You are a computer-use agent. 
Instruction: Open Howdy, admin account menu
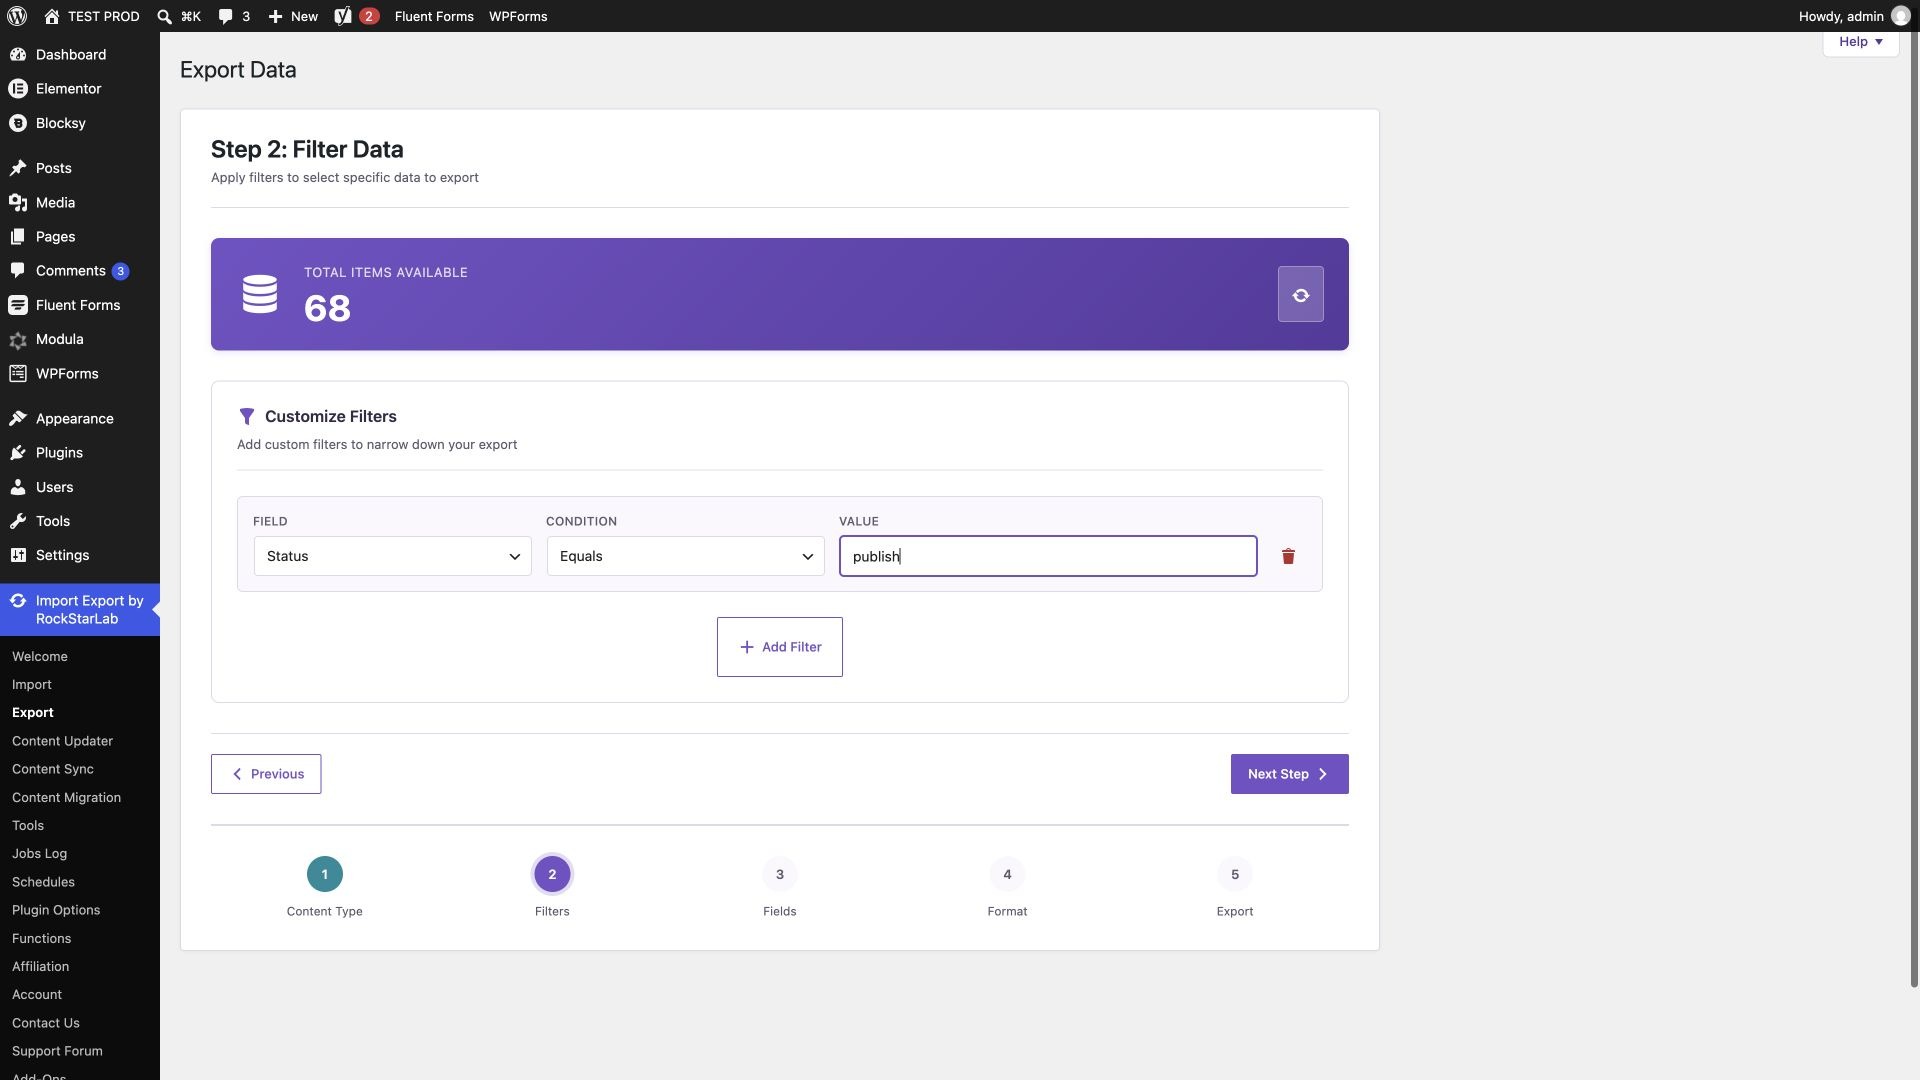[x=1853, y=16]
